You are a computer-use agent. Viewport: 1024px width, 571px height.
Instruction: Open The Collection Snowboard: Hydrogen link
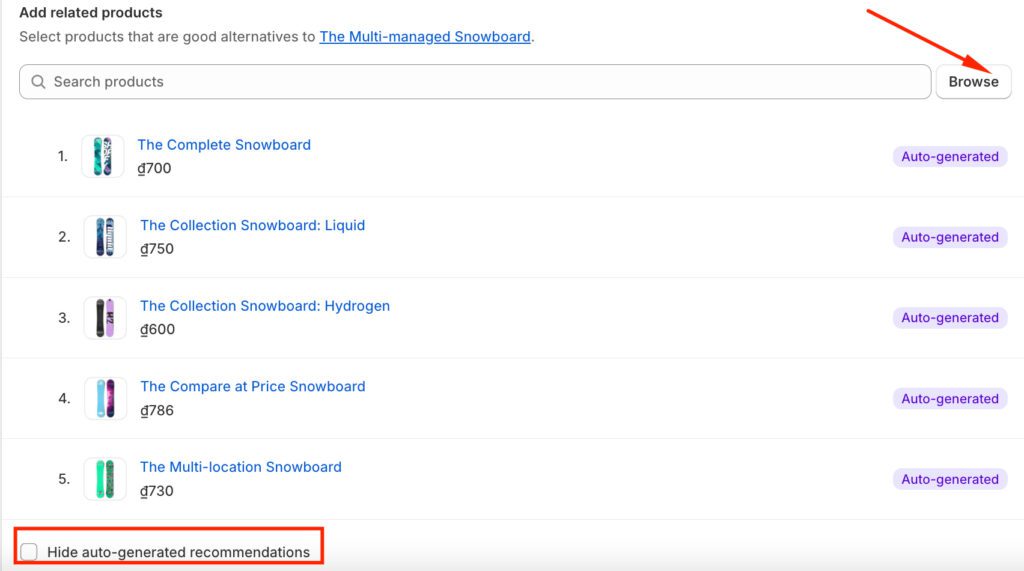pyautogui.click(x=265, y=306)
